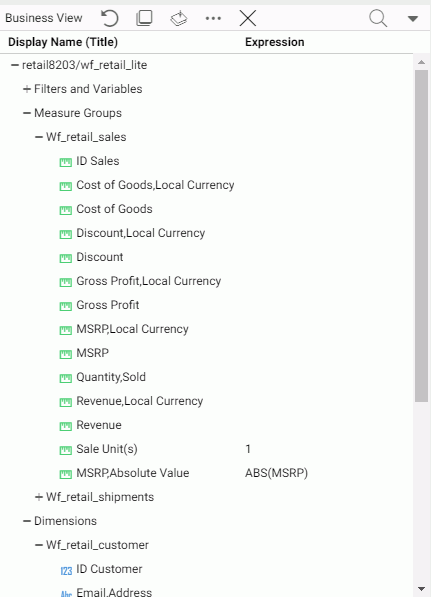Screen dimensions: 431x597
Task: Open the dropdown arrow beside search
Action: 413,18
